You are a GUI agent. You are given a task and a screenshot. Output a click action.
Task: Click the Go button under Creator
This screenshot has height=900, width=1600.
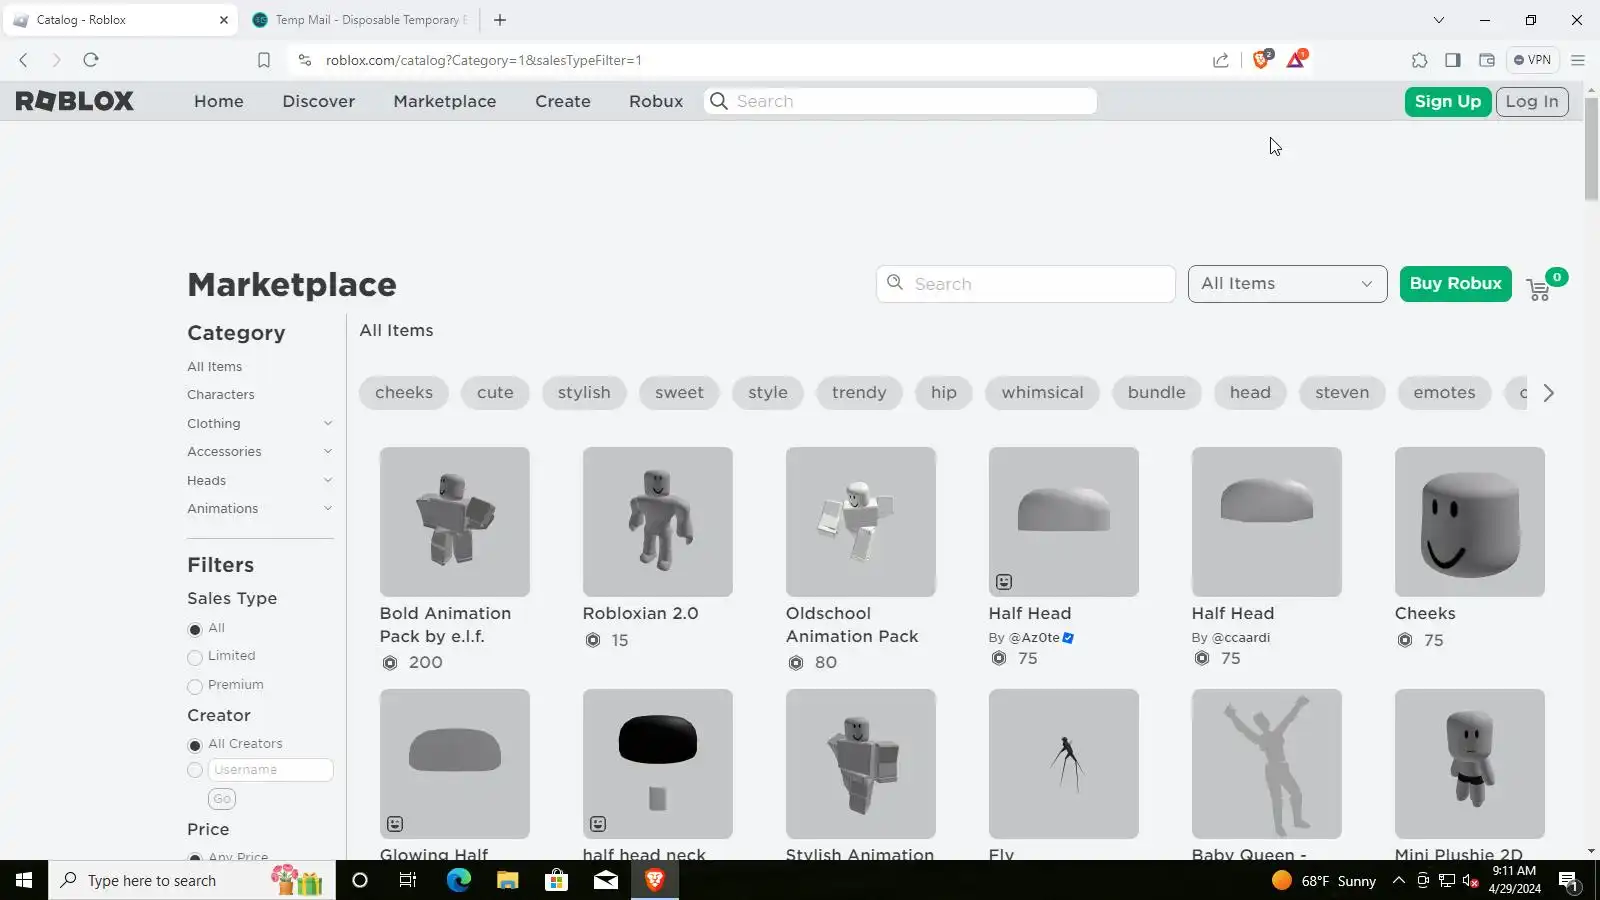point(222,799)
